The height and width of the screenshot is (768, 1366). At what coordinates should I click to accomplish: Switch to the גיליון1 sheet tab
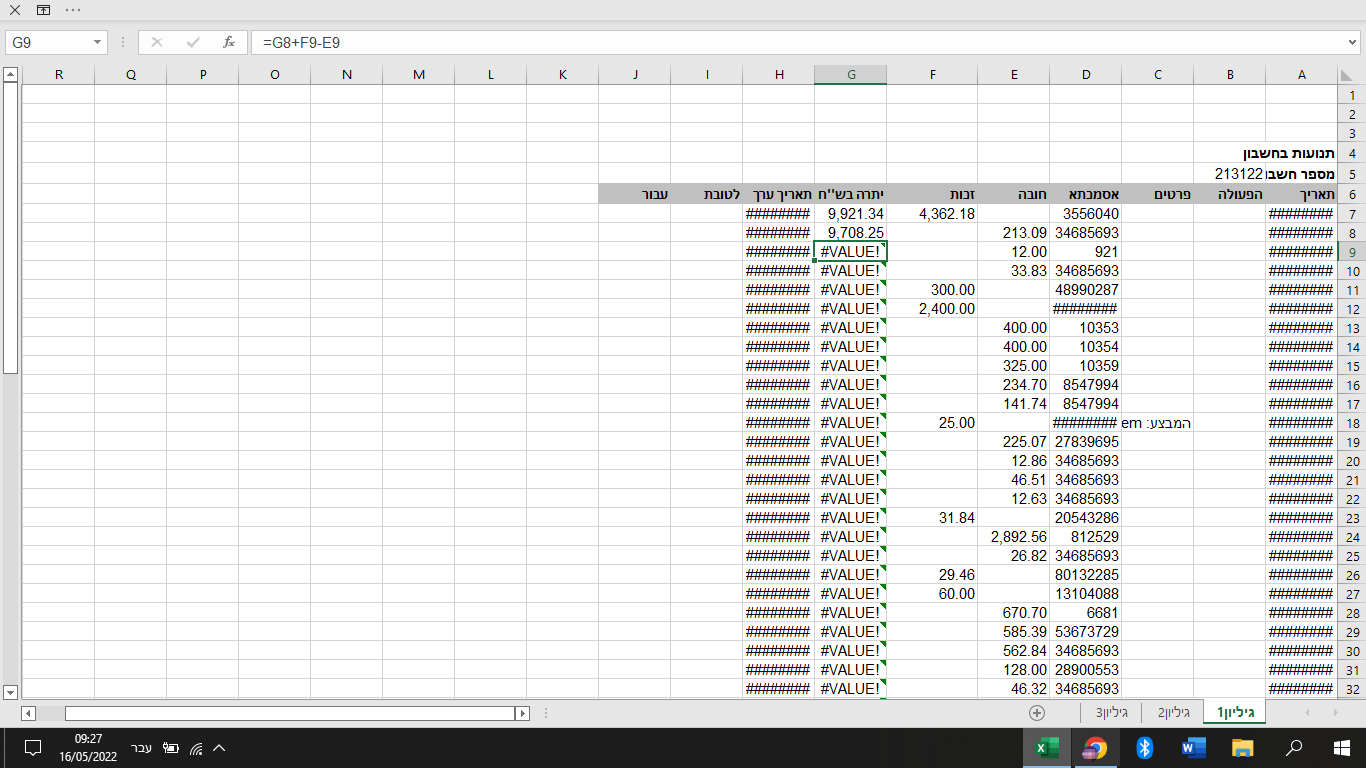coord(1235,713)
